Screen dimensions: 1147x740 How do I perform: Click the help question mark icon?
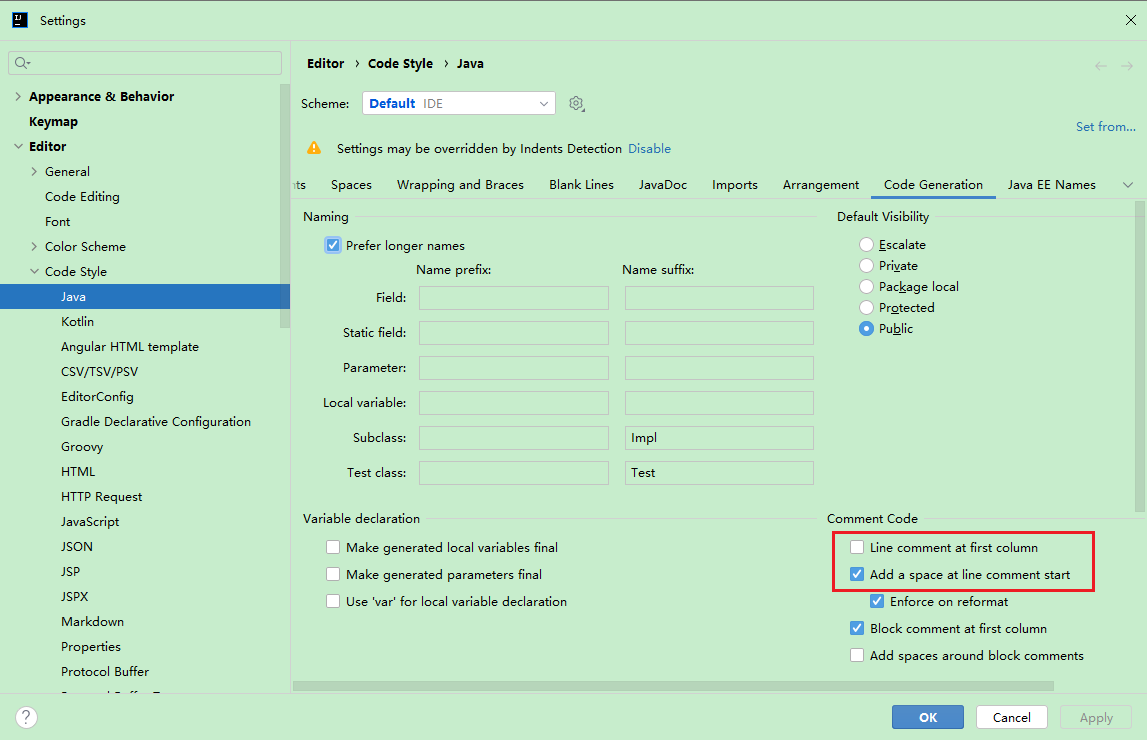tap(27, 717)
